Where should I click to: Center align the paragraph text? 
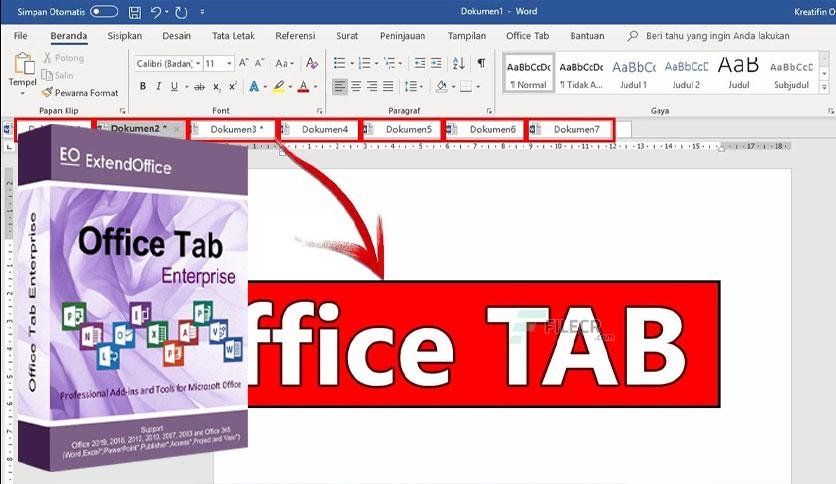coord(356,86)
